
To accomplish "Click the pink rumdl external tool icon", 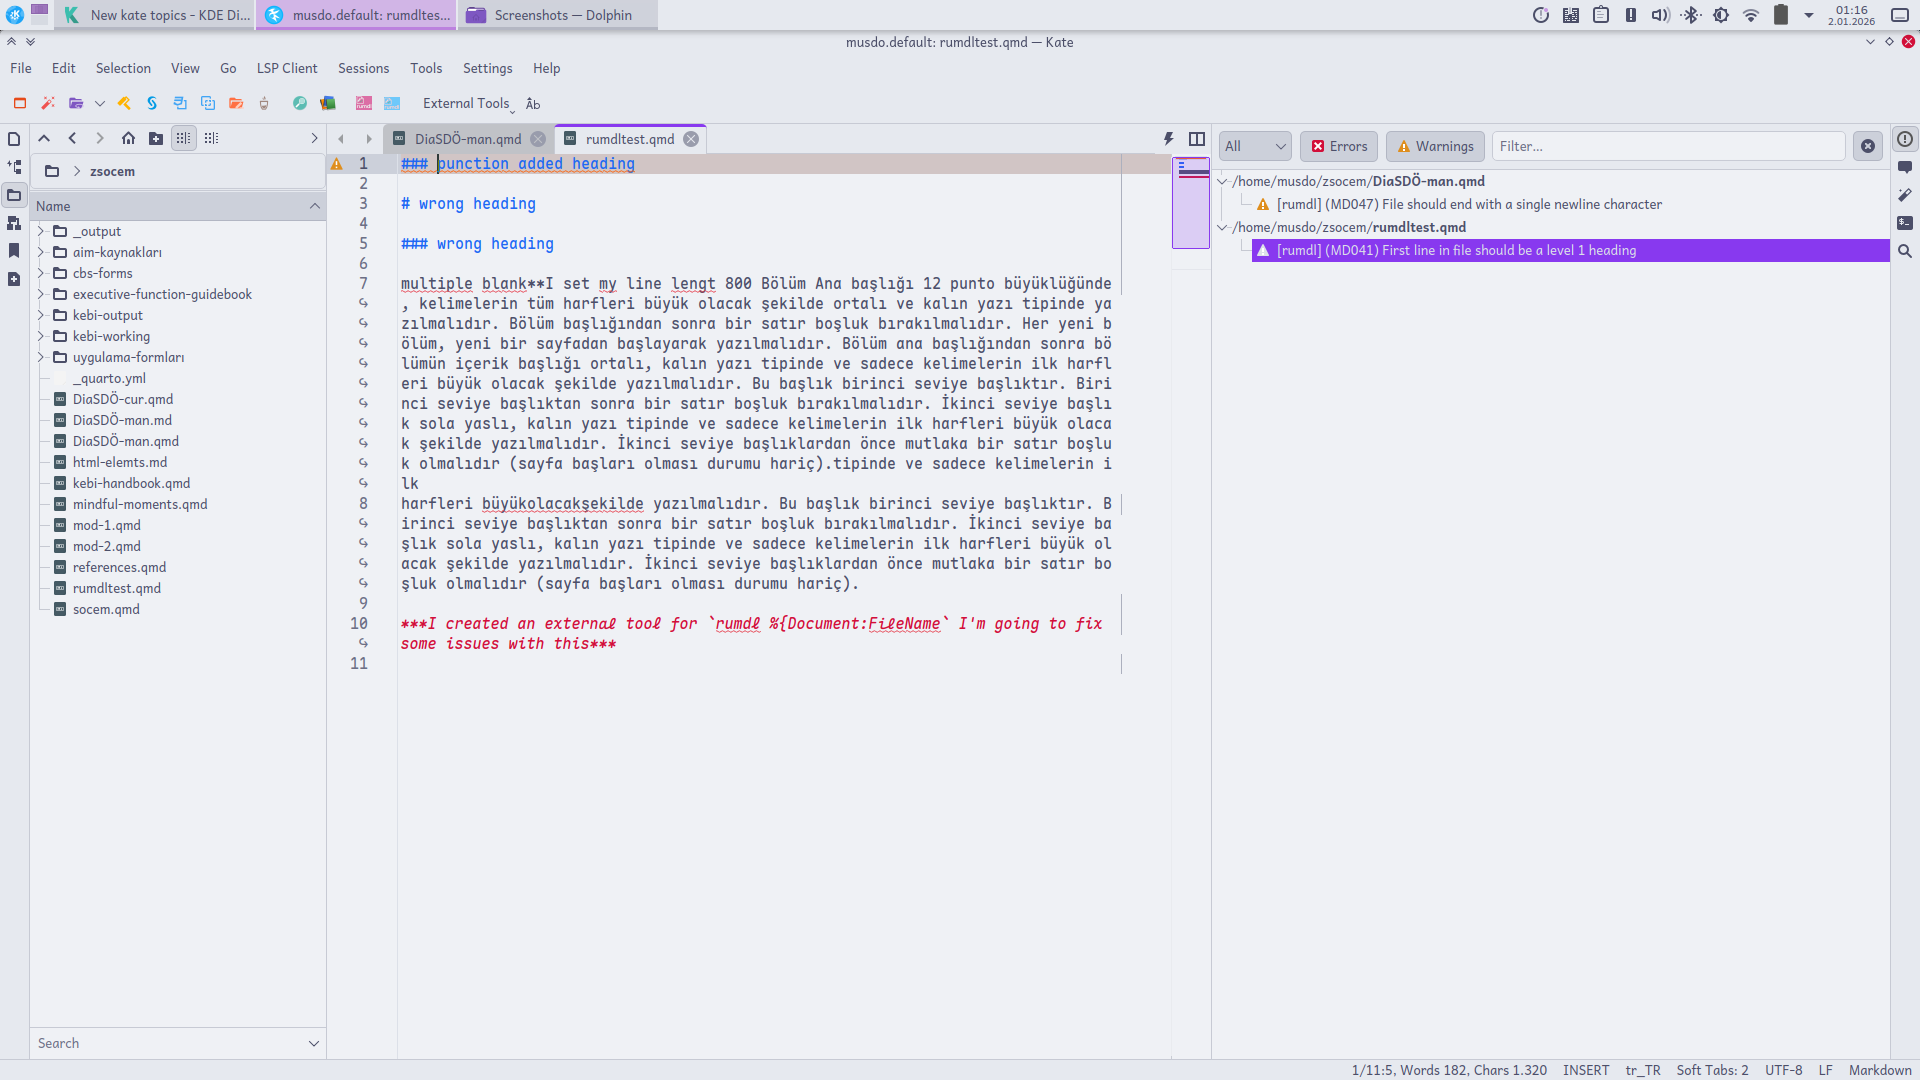I will point(364,103).
